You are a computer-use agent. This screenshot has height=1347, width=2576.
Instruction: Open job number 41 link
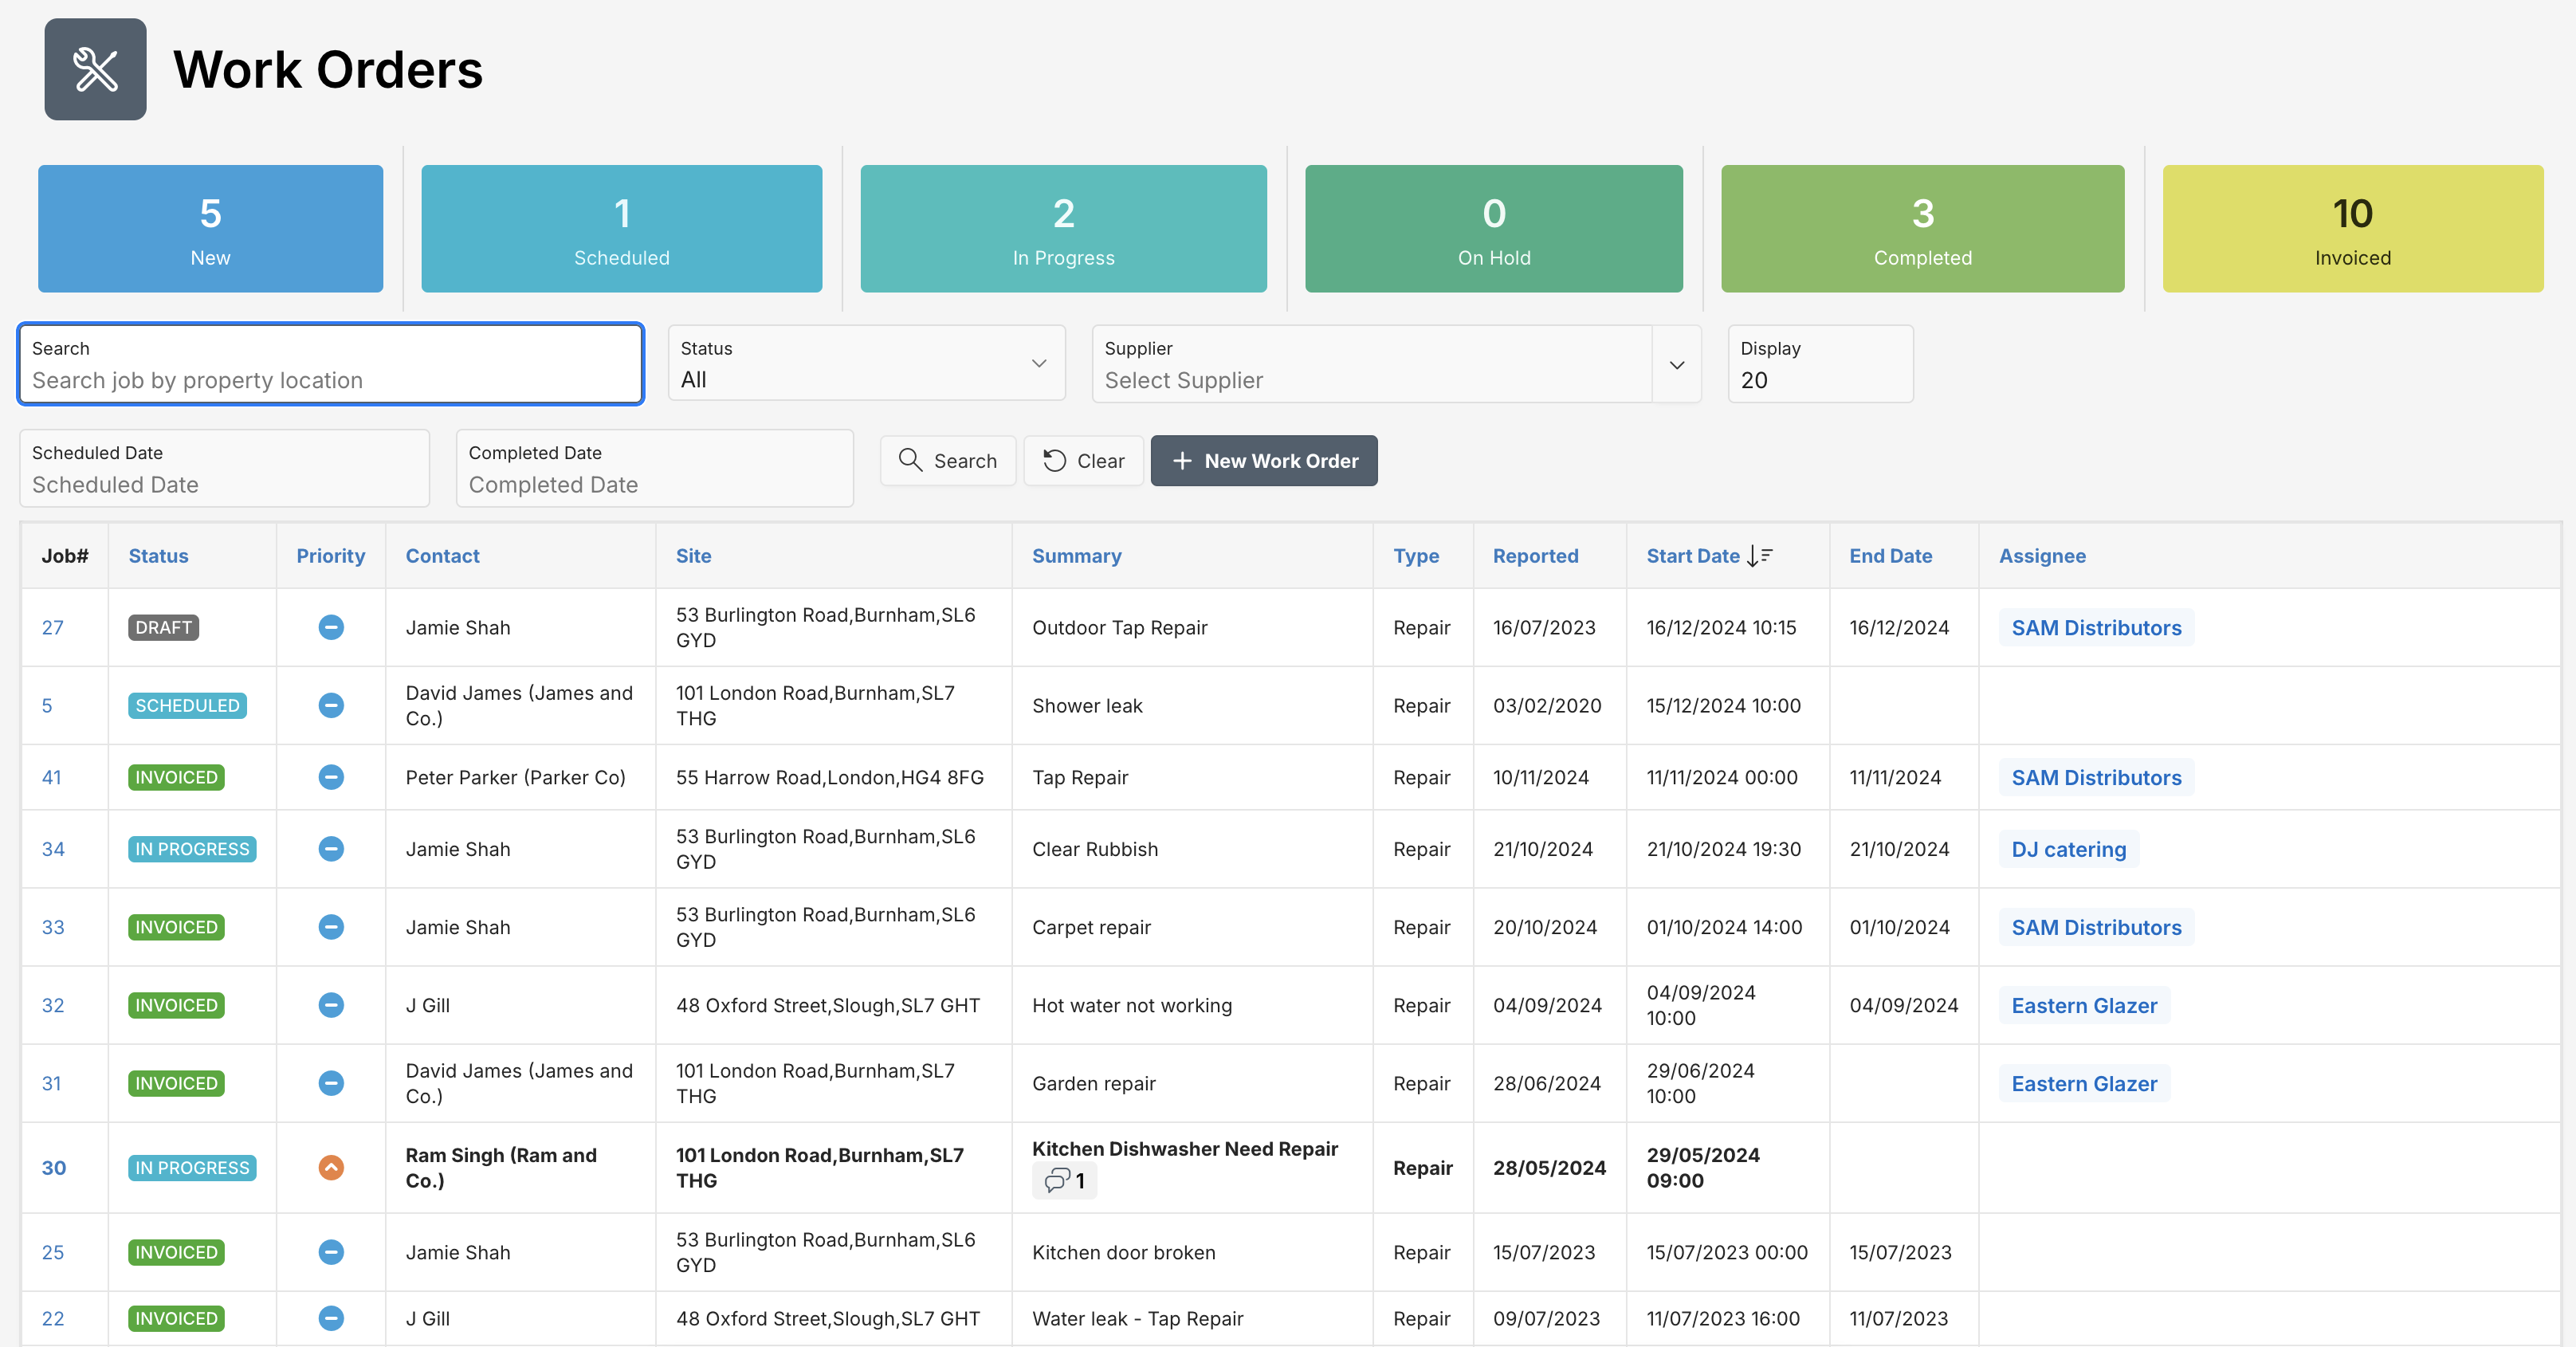pos(51,777)
